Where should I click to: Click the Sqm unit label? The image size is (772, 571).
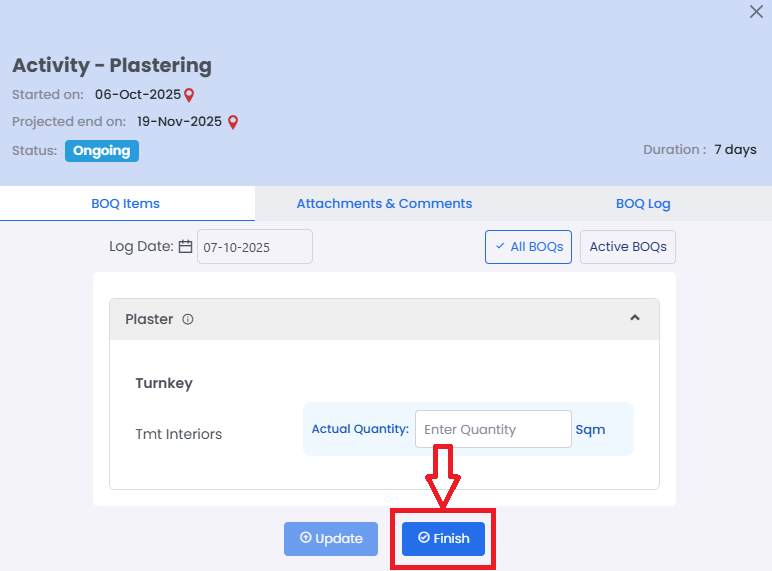[x=590, y=430]
